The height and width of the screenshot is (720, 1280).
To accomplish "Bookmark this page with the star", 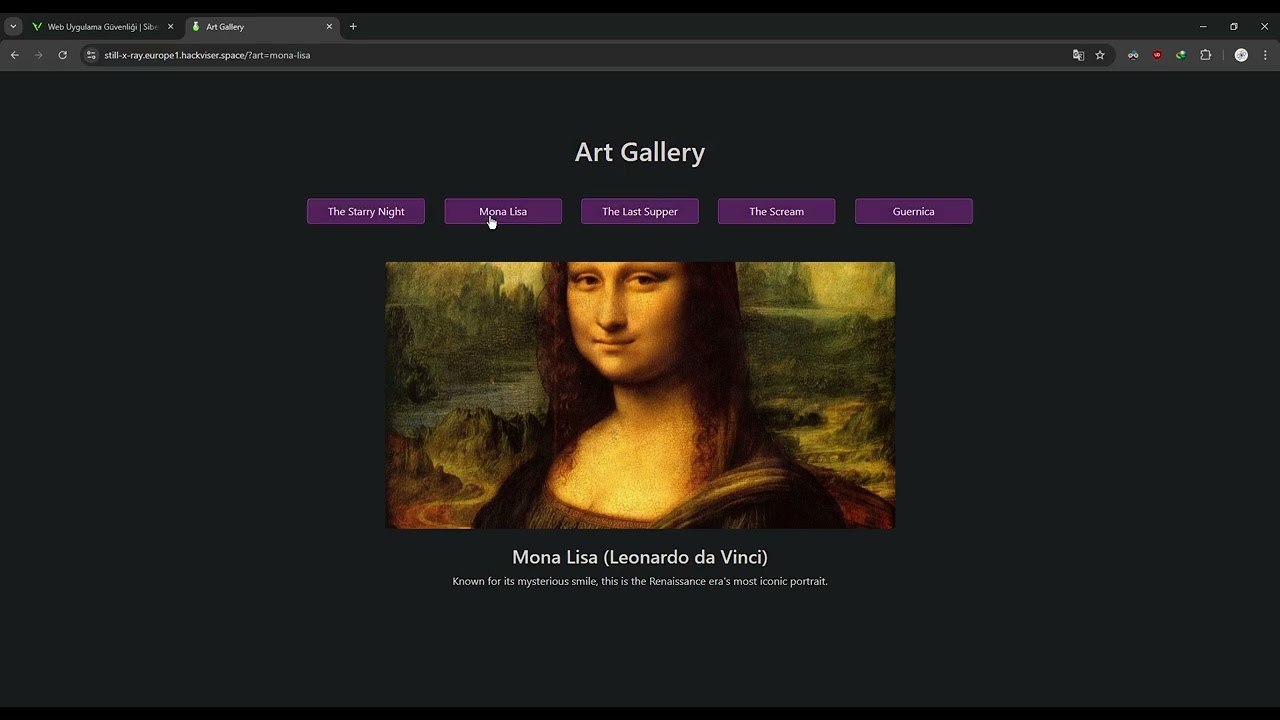I will click(x=1100, y=55).
